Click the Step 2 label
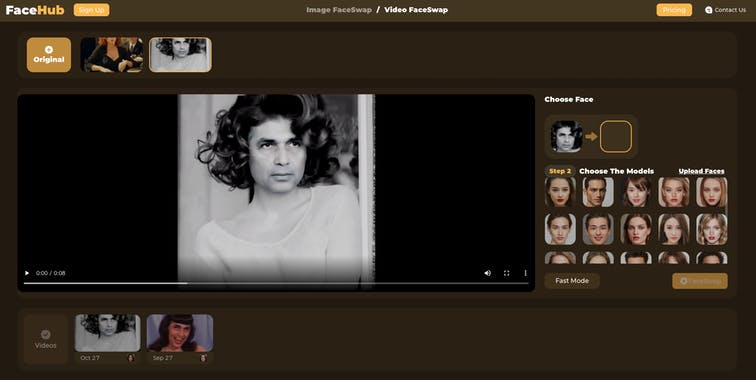The image size is (756, 380). click(560, 171)
